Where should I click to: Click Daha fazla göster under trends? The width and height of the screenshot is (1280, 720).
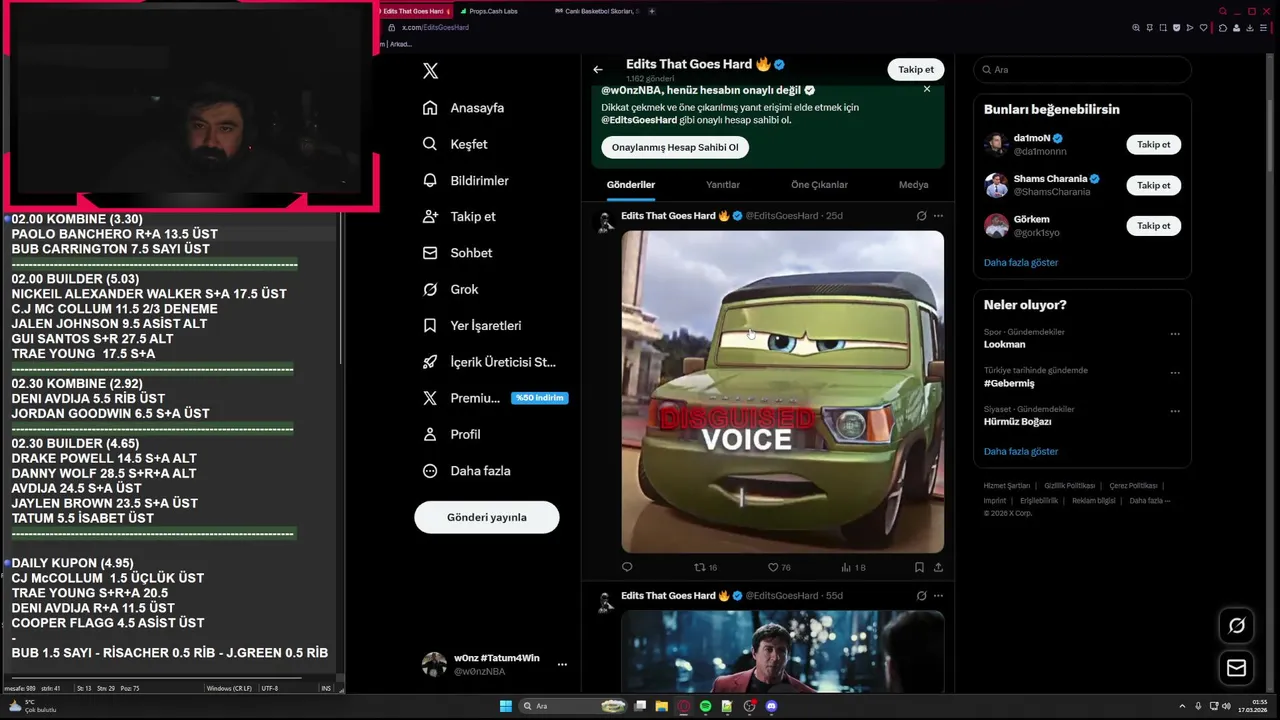tap(1021, 452)
